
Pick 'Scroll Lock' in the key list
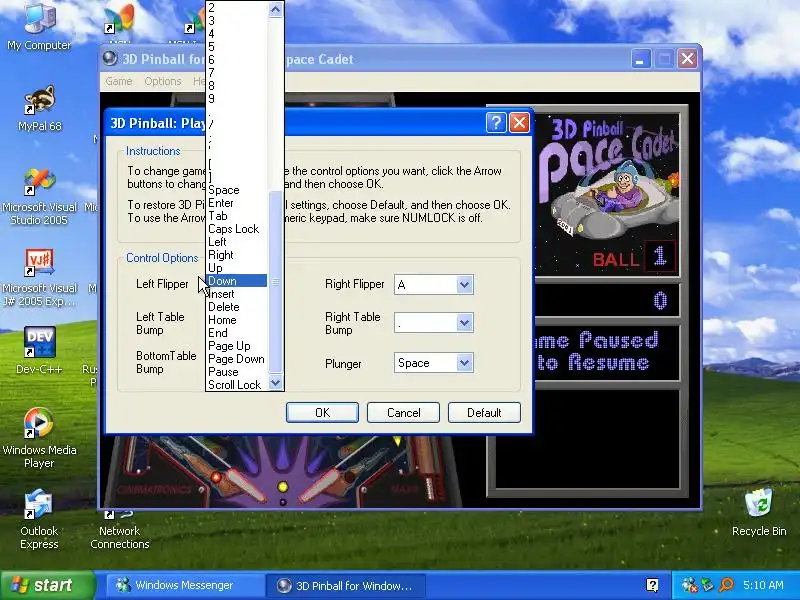(x=237, y=385)
